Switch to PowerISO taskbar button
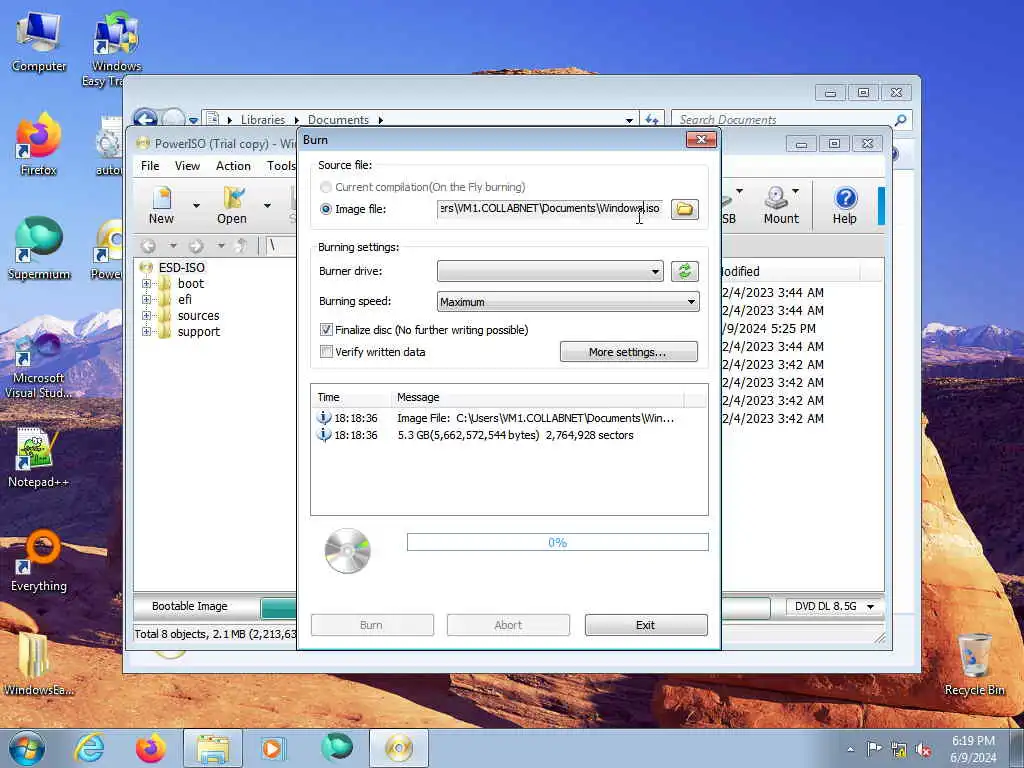The height and width of the screenshot is (768, 1024). click(399, 748)
